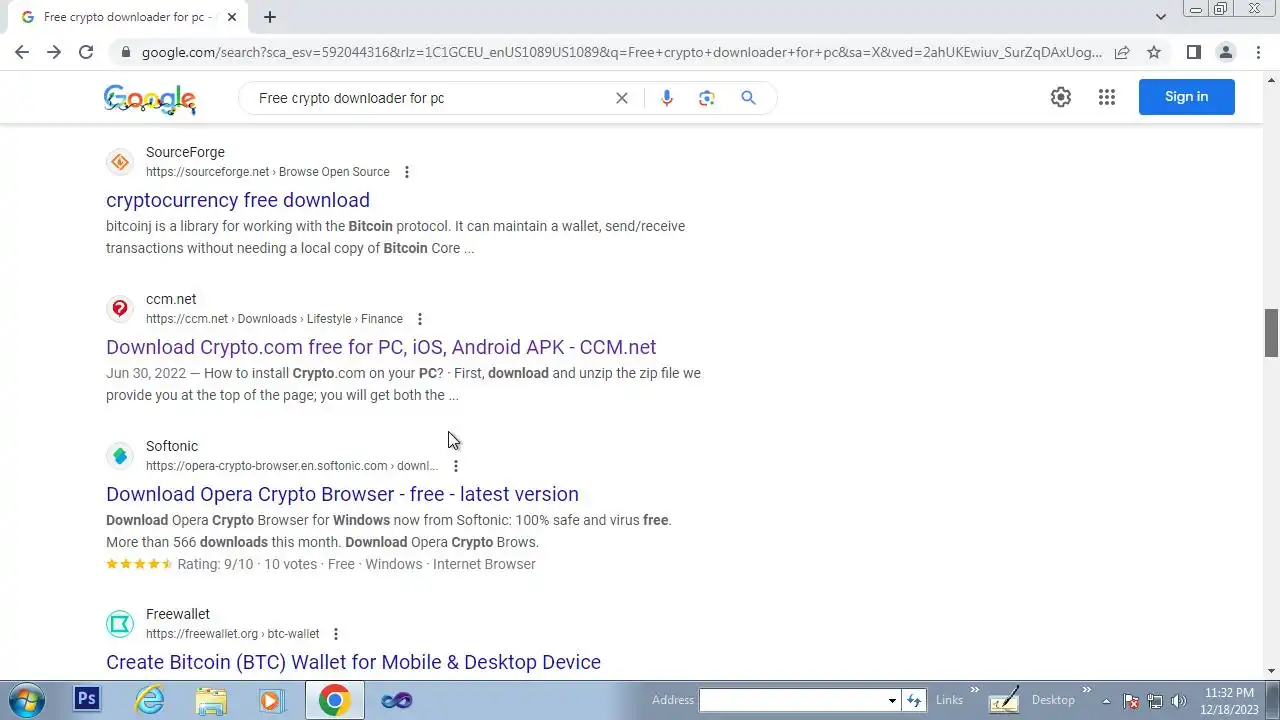This screenshot has width=1280, height=720.
Task: Click the Softonic favicon
Action: pyautogui.click(x=120, y=456)
